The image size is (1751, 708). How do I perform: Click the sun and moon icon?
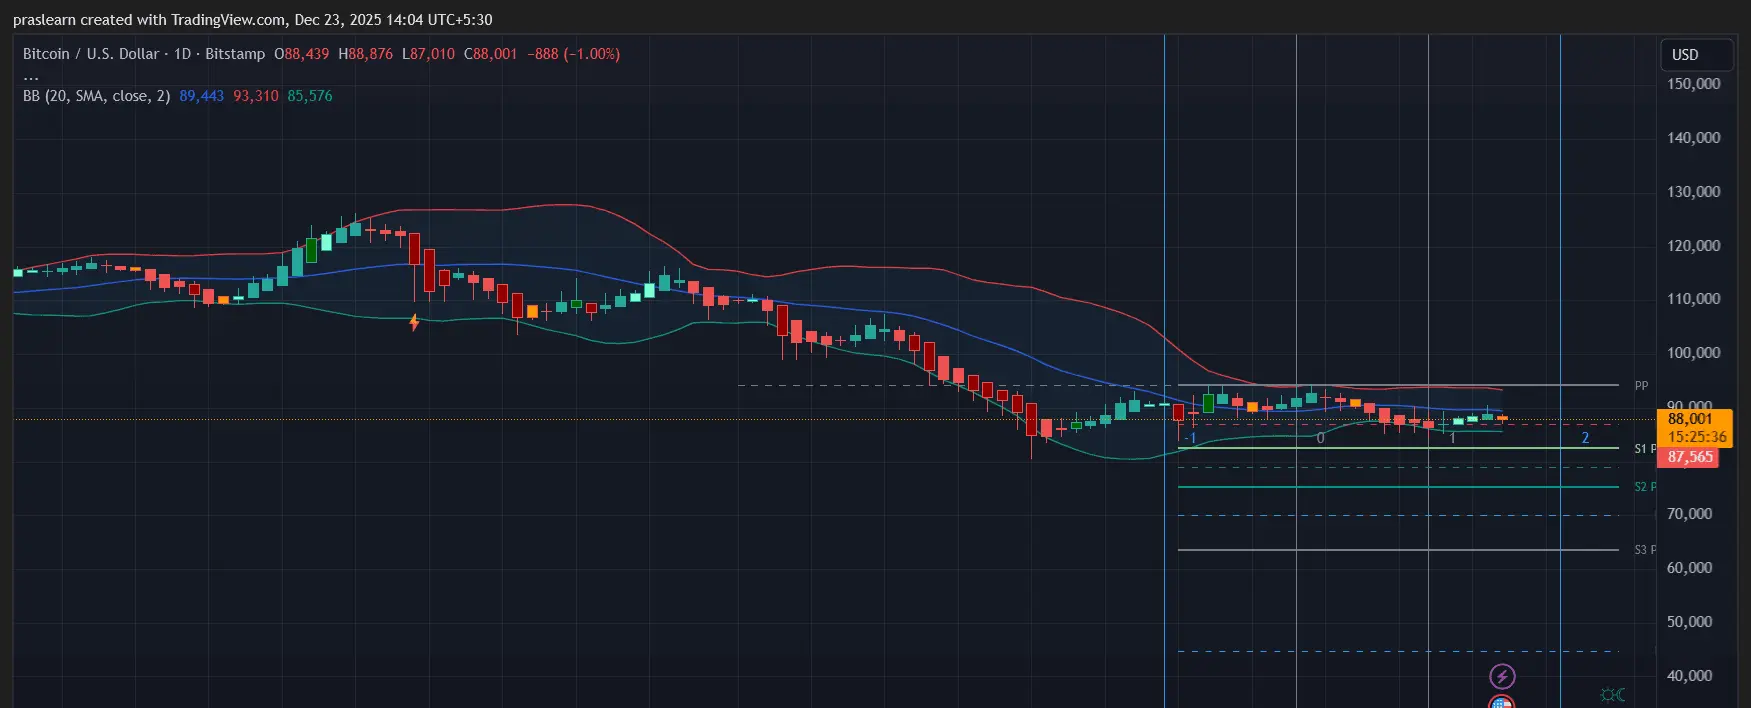coord(1612,694)
